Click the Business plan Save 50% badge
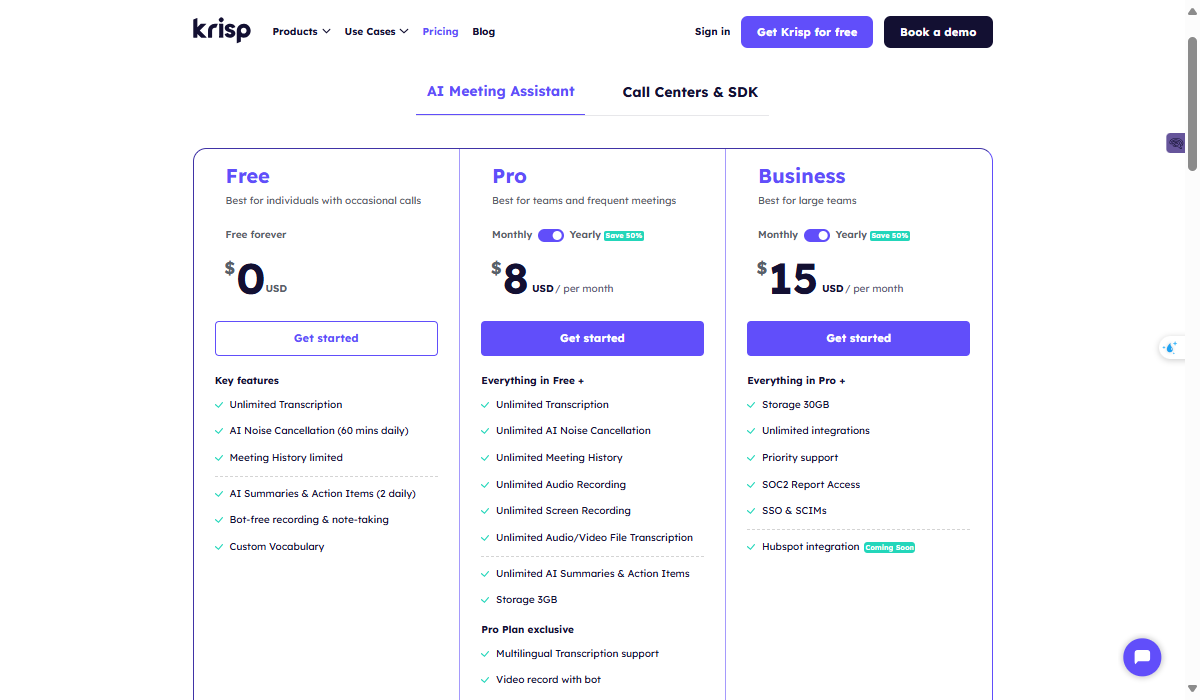Screen dimensions: 1200x700 tap(889, 236)
